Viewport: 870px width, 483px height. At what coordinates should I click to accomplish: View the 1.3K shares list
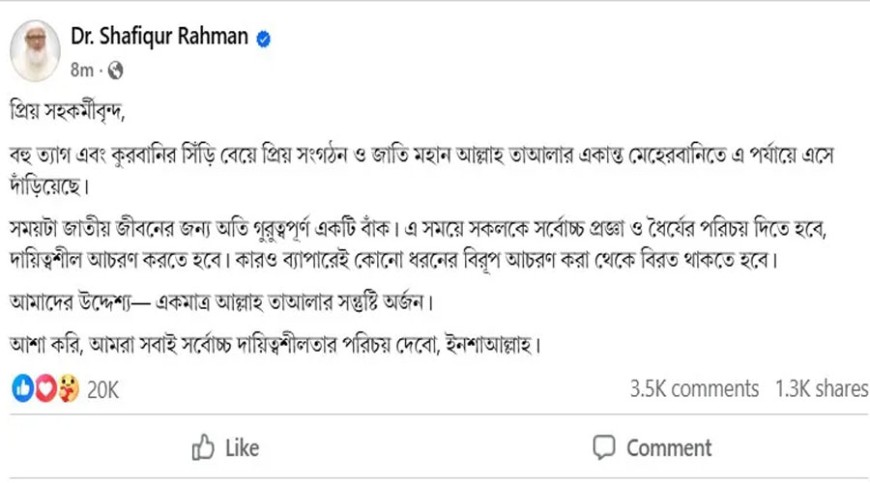[821, 388]
